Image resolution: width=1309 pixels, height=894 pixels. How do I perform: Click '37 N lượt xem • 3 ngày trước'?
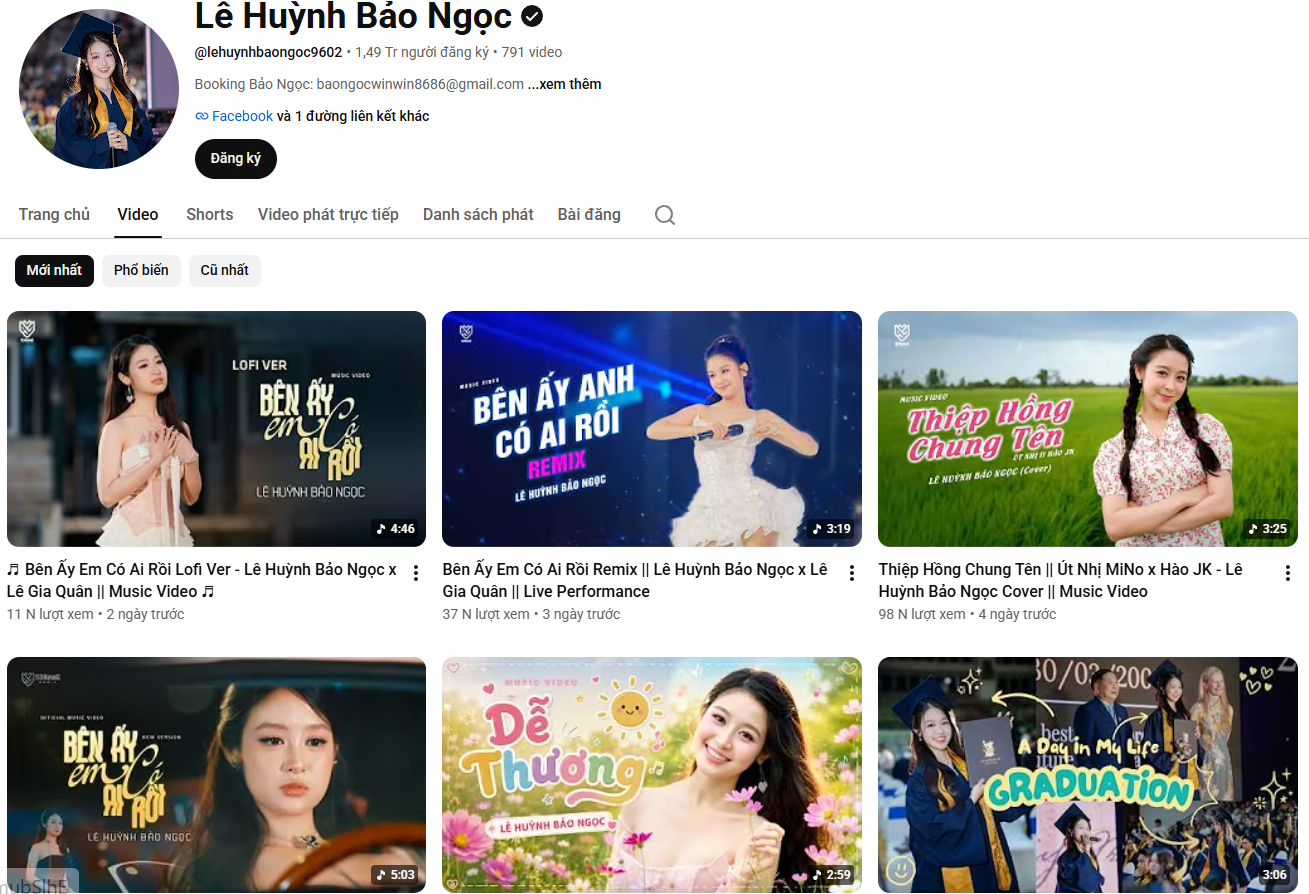(x=531, y=614)
